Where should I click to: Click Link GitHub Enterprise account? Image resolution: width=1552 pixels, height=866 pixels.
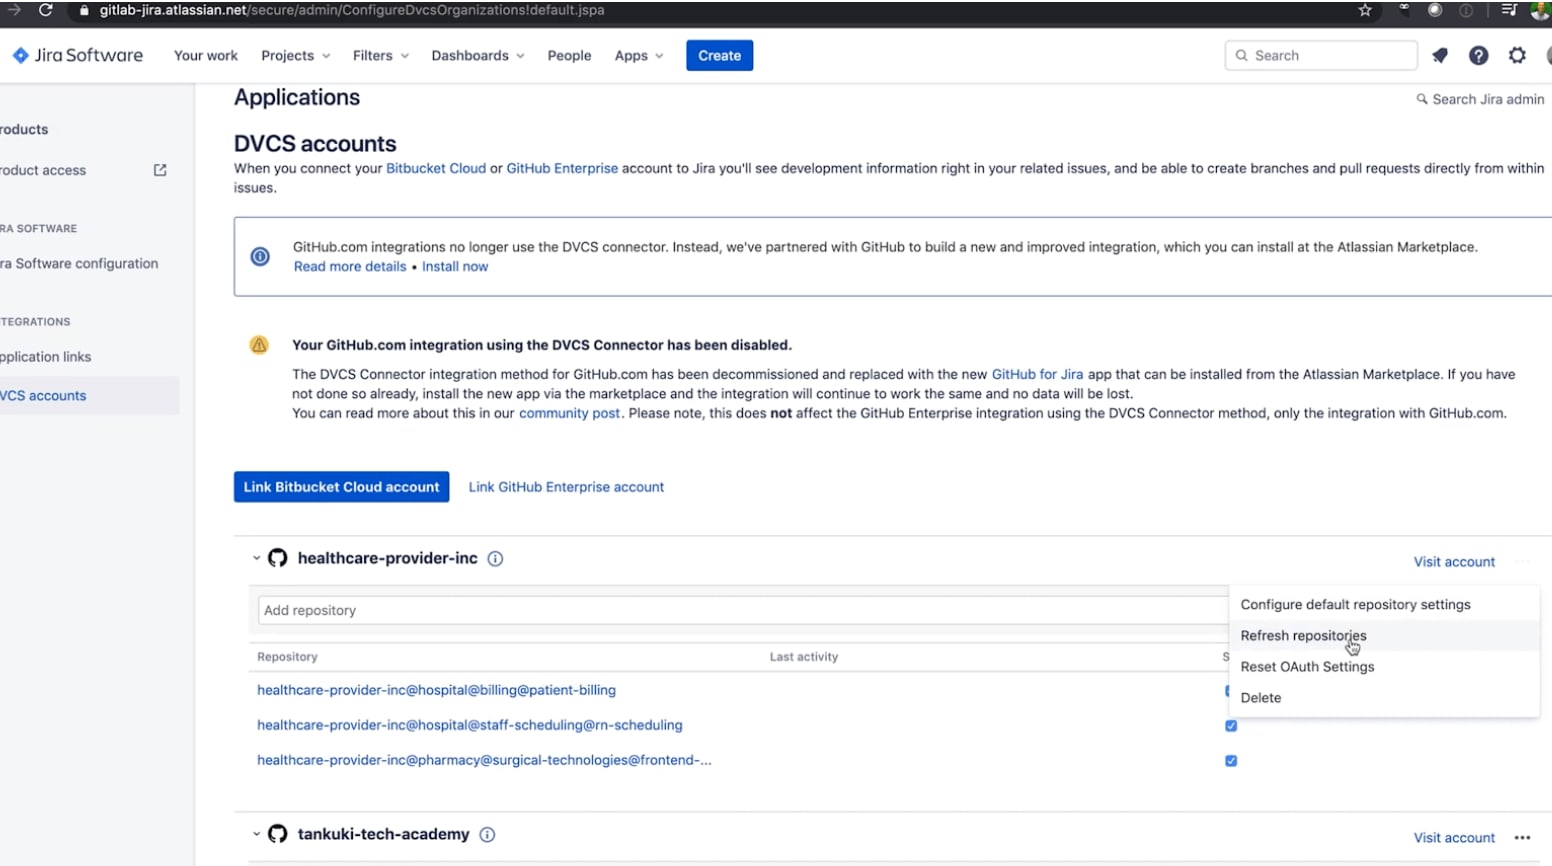click(566, 487)
